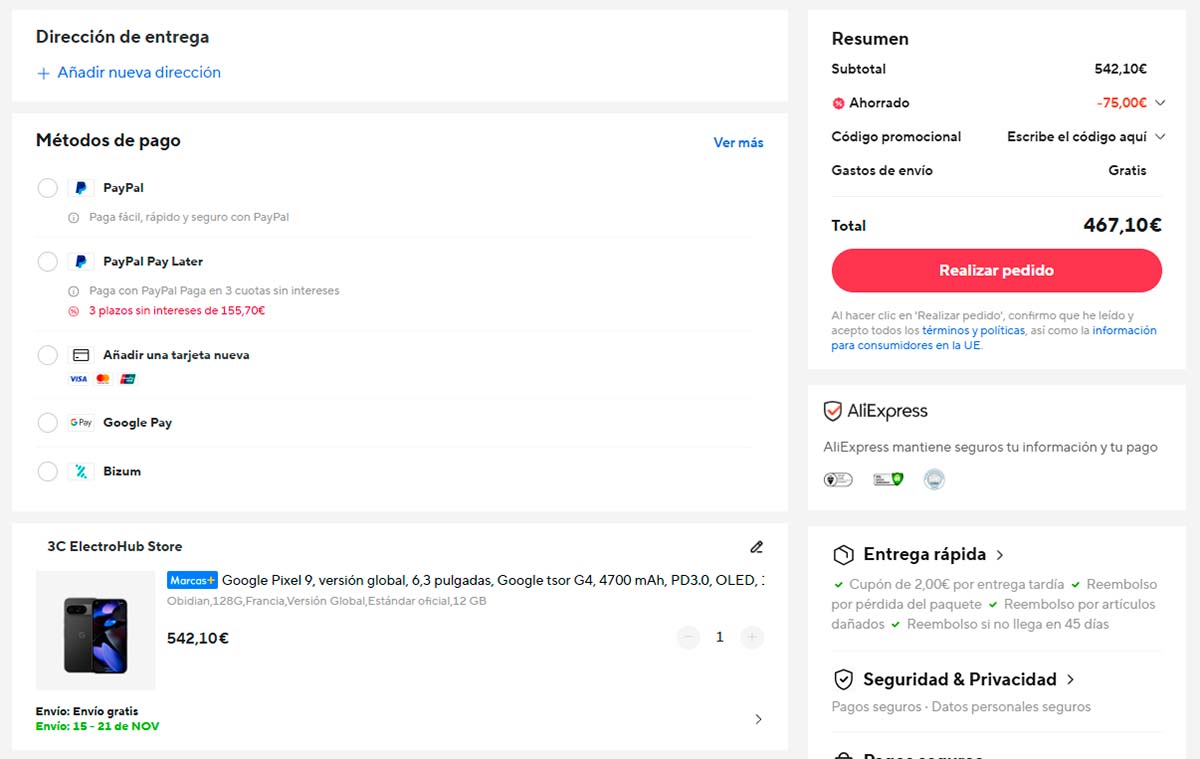The width and height of the screenshot is (1200, 759).
Task: Increase the Google Pixel 9 quantity
Action: click(x=752, y=637)
